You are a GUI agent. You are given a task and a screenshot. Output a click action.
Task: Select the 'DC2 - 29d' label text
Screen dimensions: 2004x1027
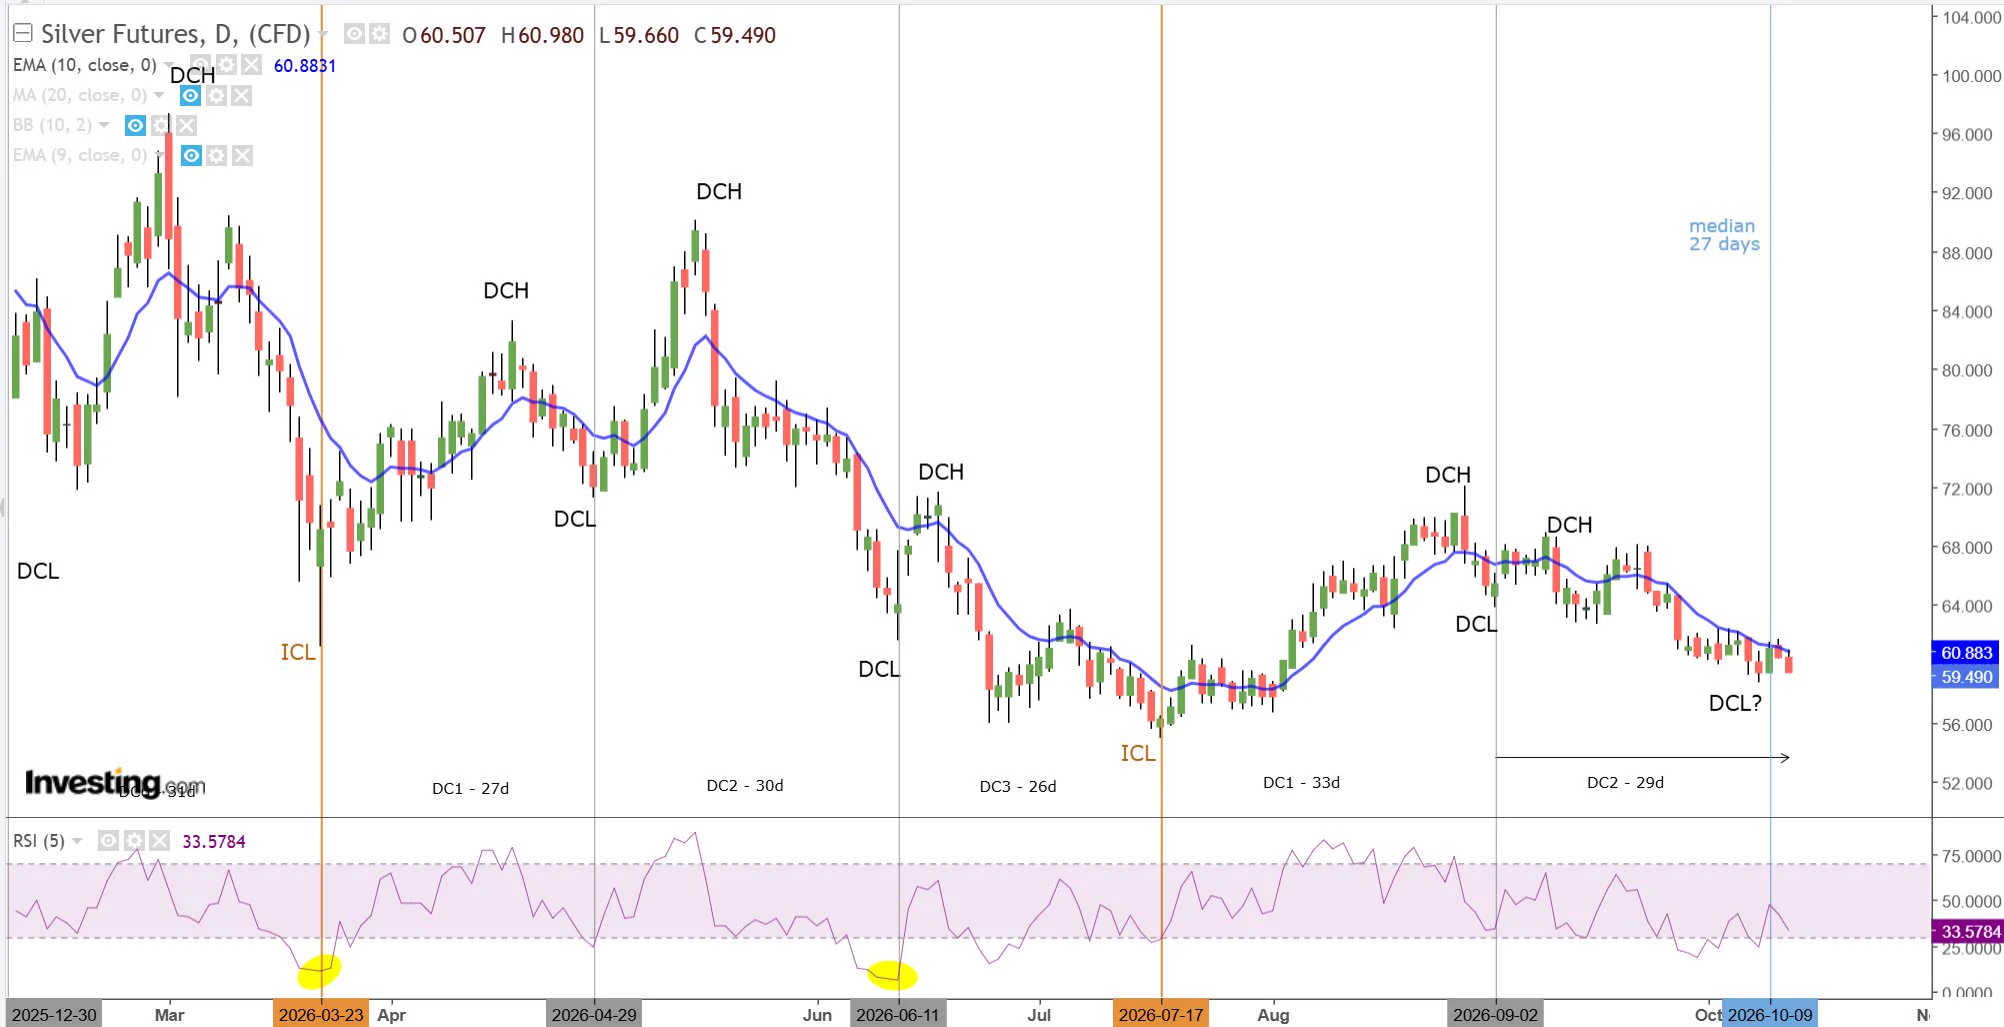coord(1625,782)
